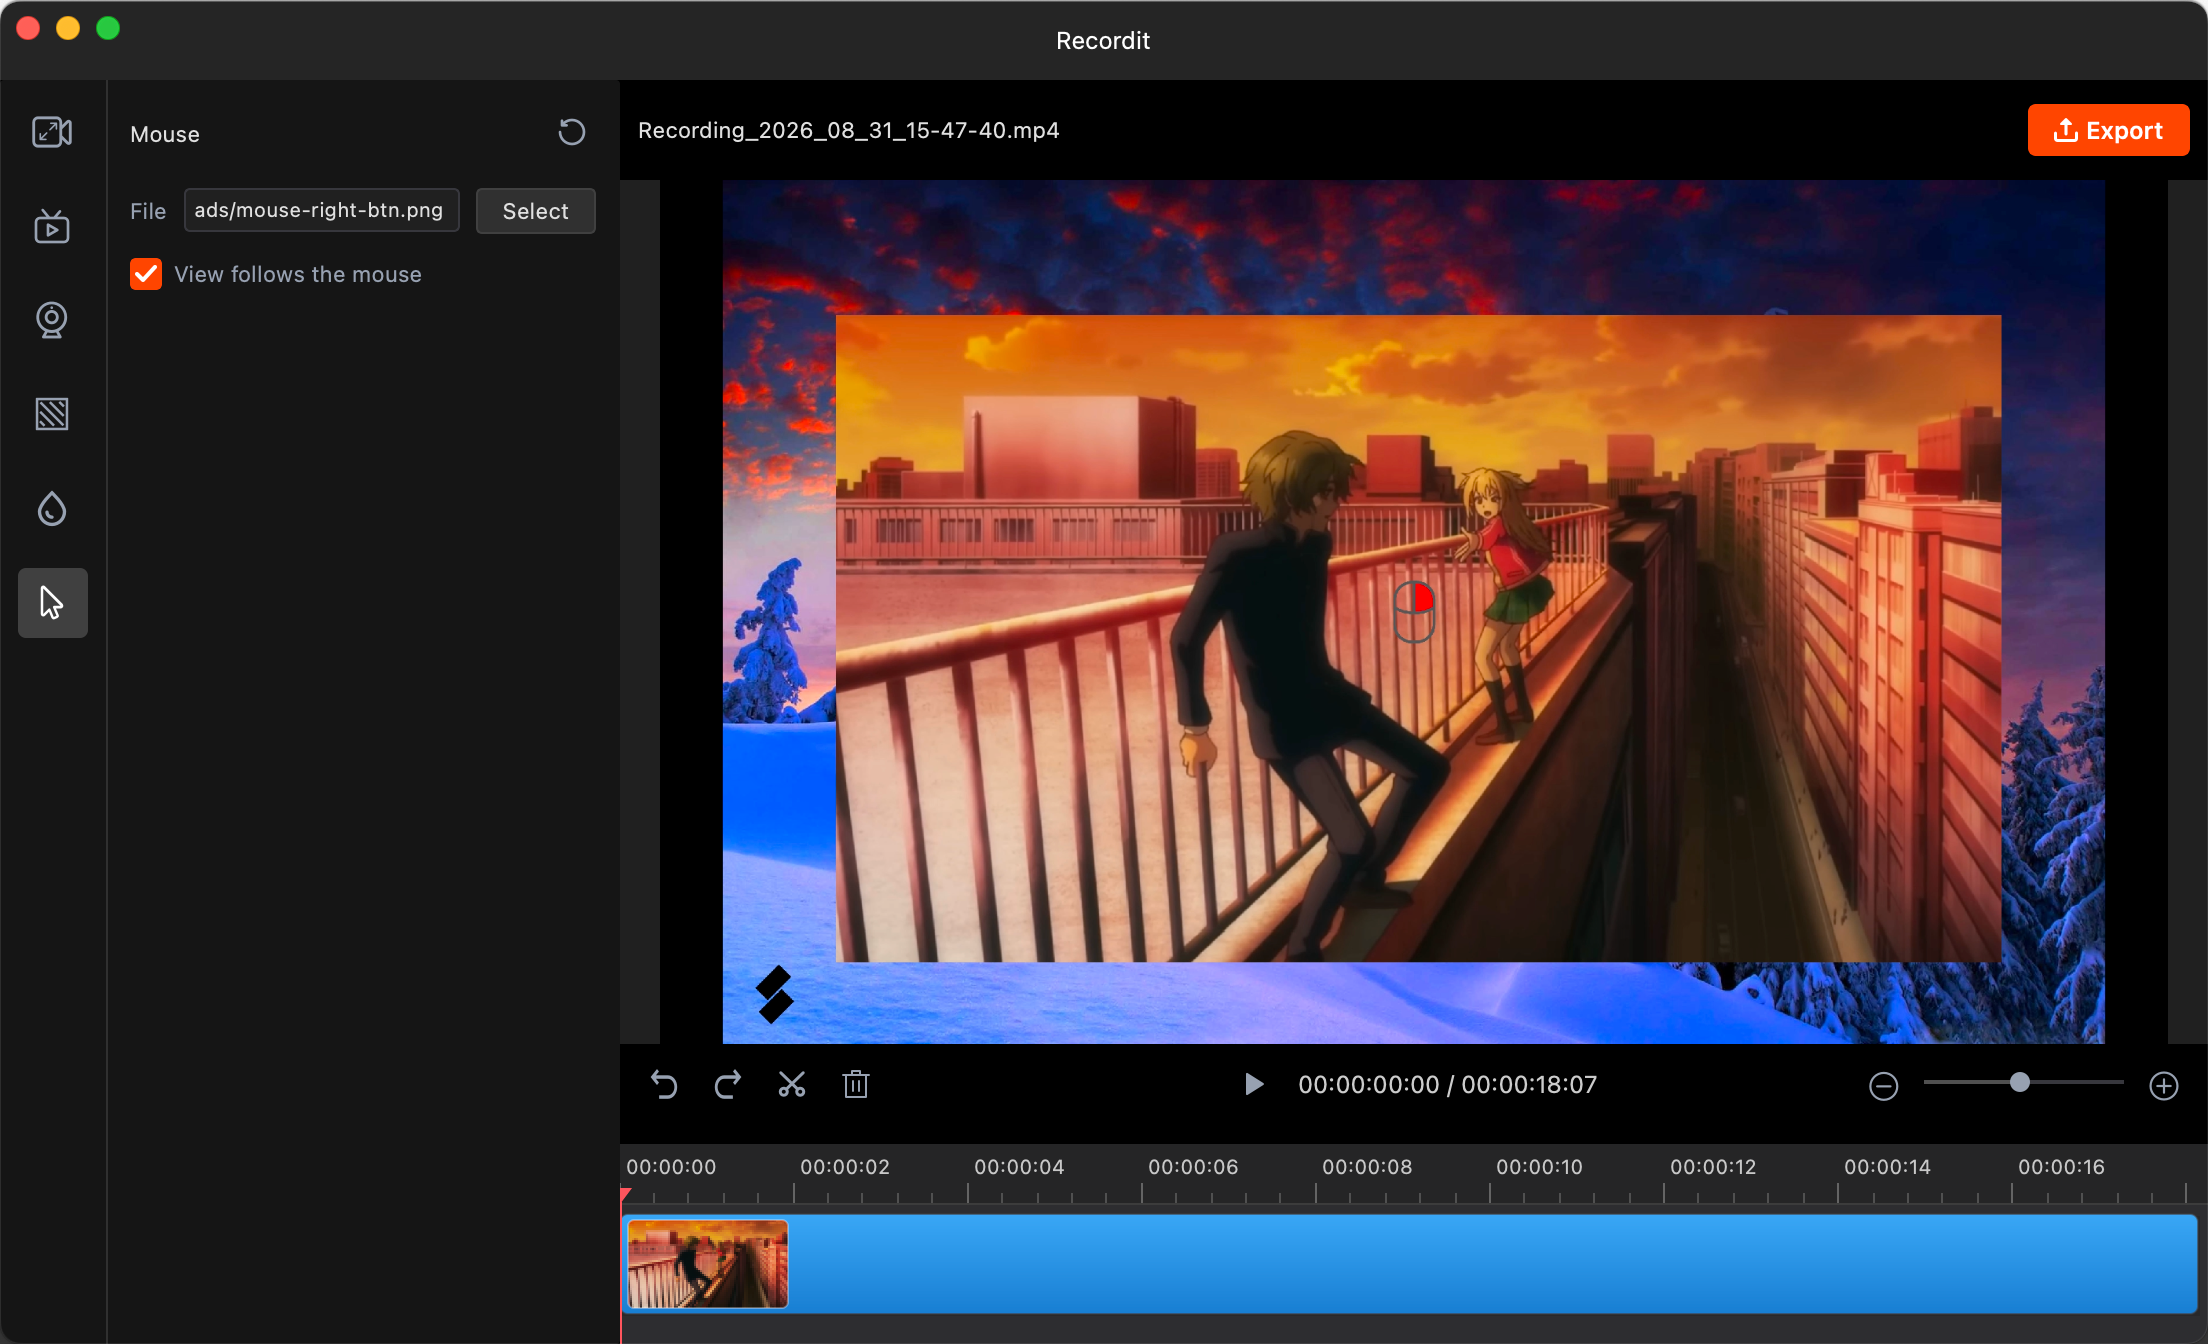Open the webcam settings panel
The width and height of the screenshot is (2208, 1344).
tap(52, 320)
